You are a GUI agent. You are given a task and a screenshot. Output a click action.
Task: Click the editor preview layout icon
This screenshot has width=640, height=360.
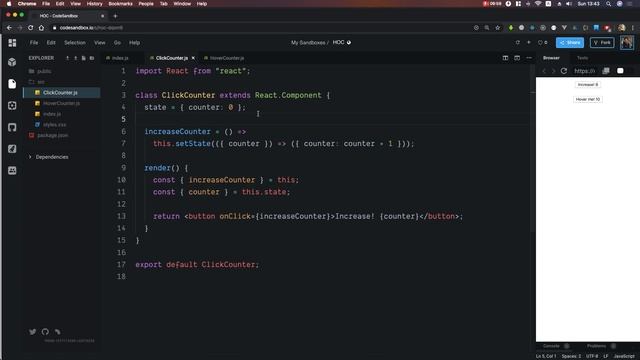pos(517,58)
